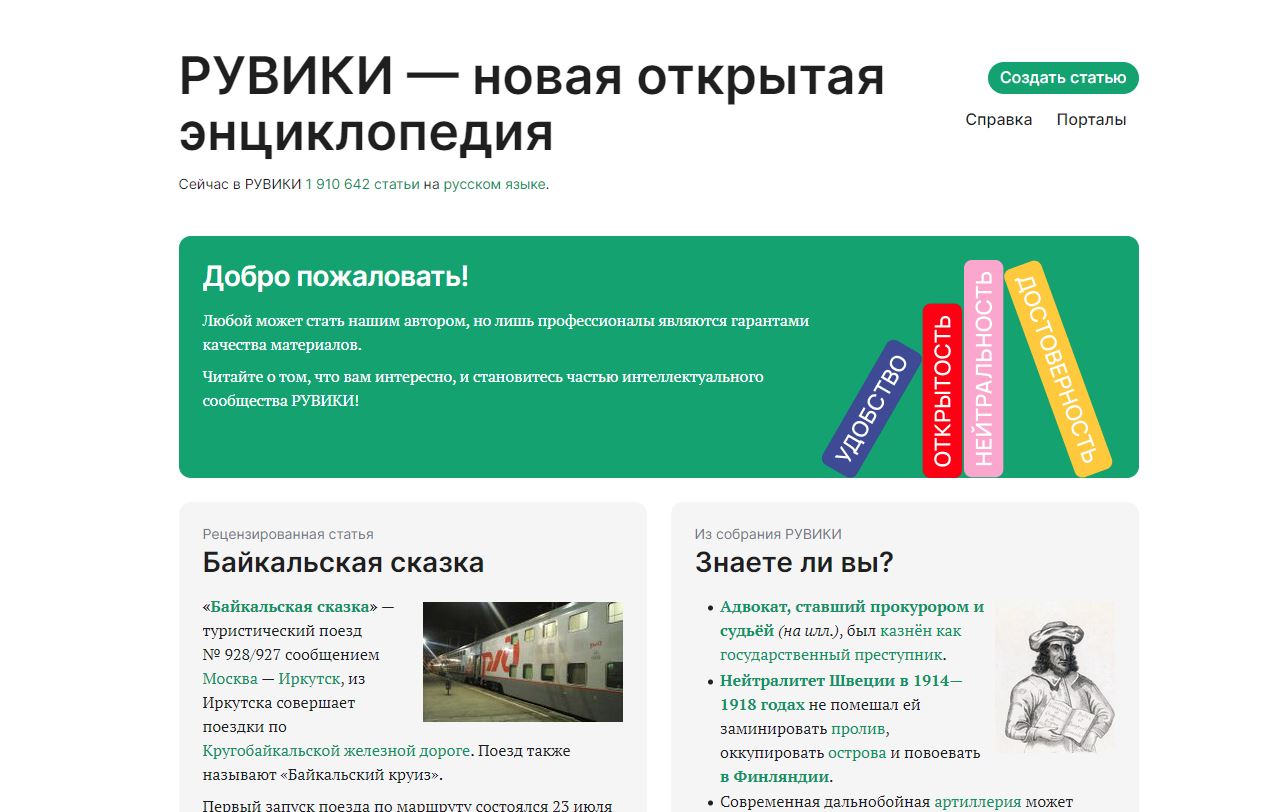Click the blue УДОБСТВО book
Viewport: 1275px width, 812px height.
[x=870, y=409]
